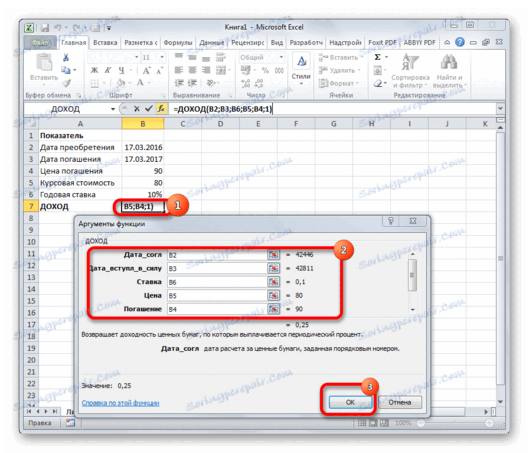This screenshot has width=529, height=453.
Task: Click the borders icon in font group
Action: point(95,83)
